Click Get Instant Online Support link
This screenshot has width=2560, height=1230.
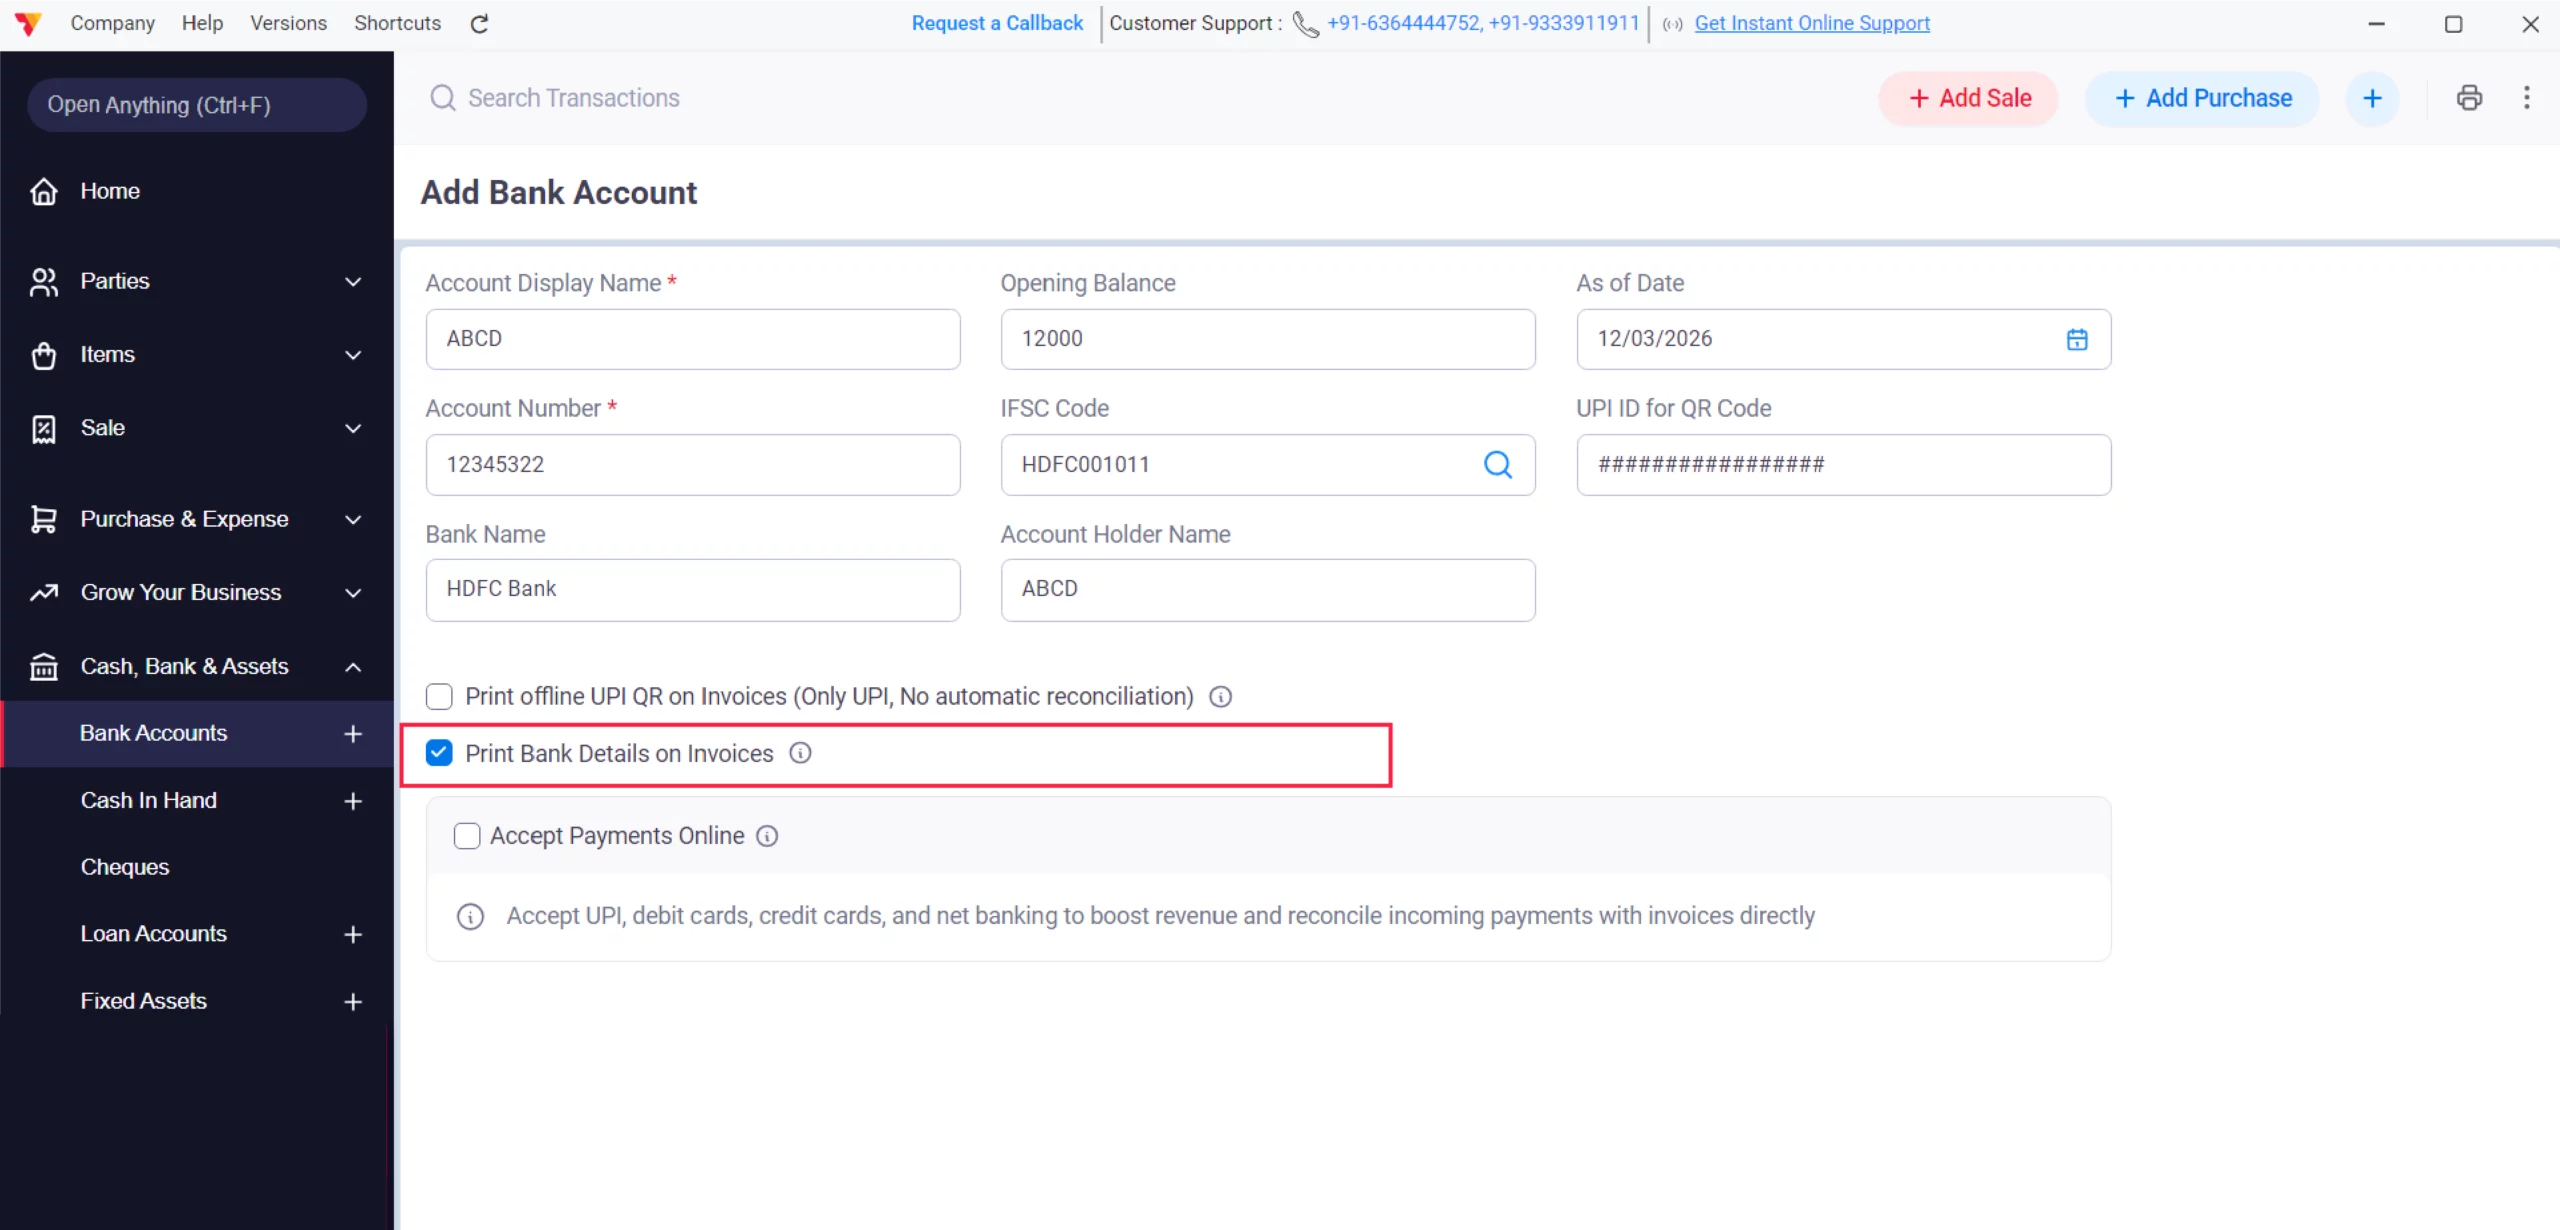pyautogui.click(x=1812, y=23)
